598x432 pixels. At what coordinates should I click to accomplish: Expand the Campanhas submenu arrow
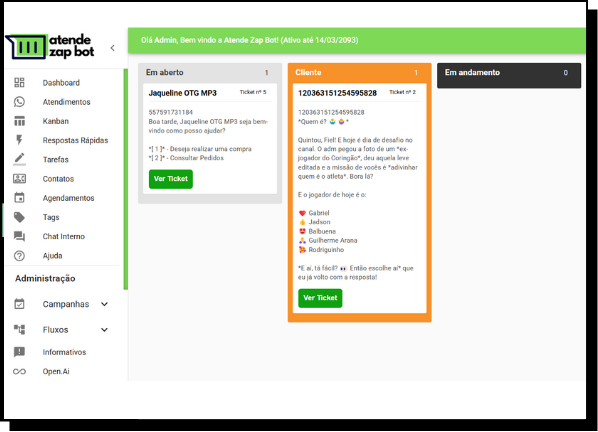pyautogui.click(x=104, y=304)
